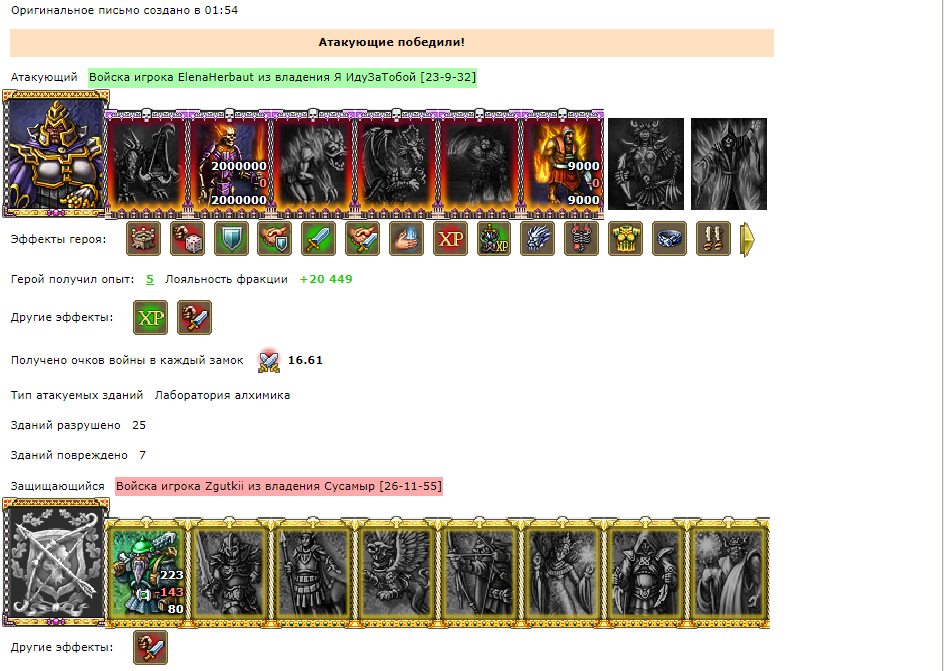Select the golden armor hero effect icon
Viewport: 944px width, 671px height.
pos(626,239)
